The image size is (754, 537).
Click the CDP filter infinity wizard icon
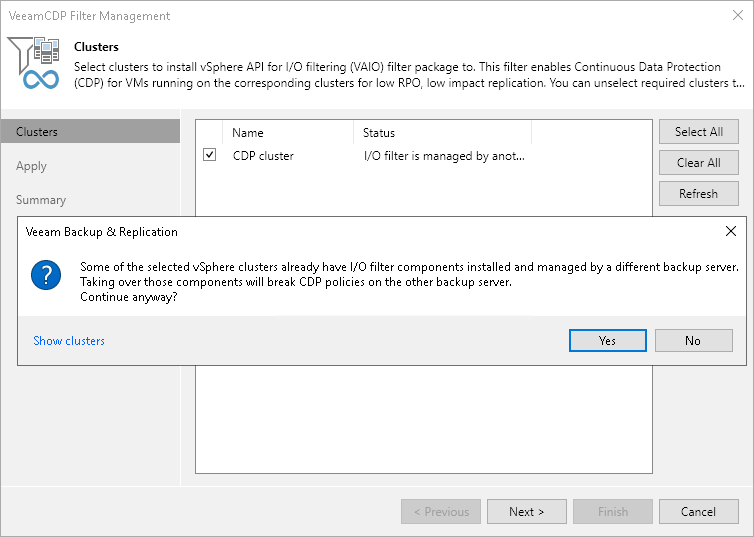pyautogui.click(x=34, y=63)
